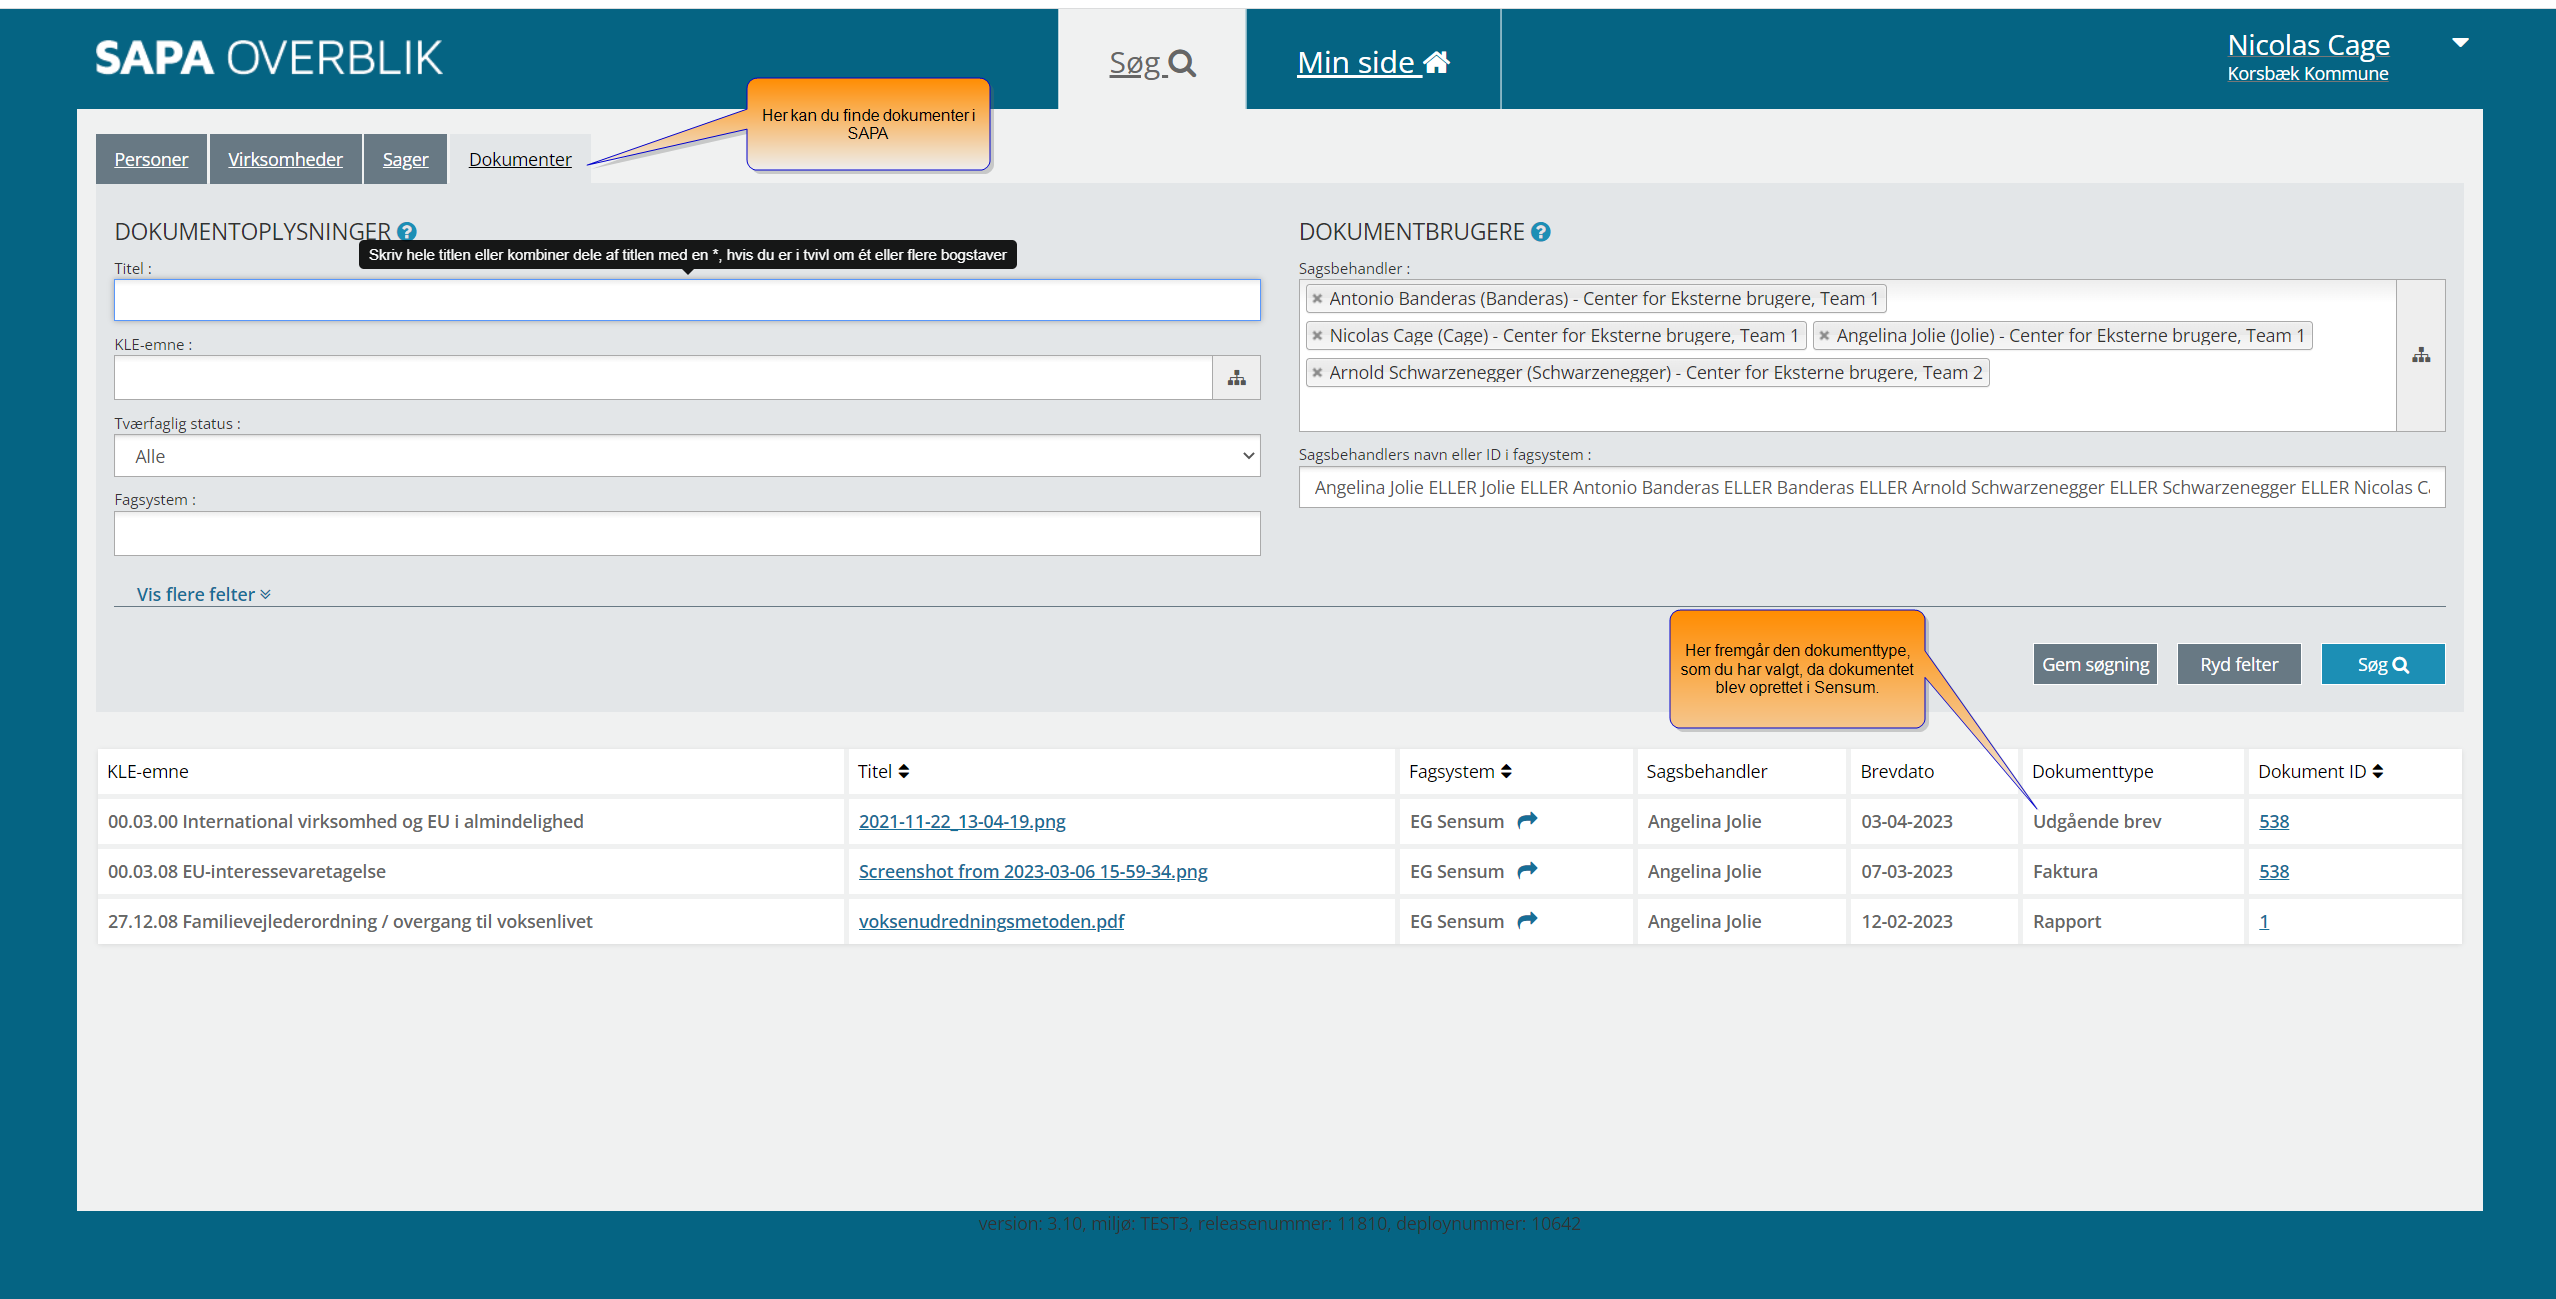
Task: Open the Tværfaglig status dropdown
Action: [687, 456]
